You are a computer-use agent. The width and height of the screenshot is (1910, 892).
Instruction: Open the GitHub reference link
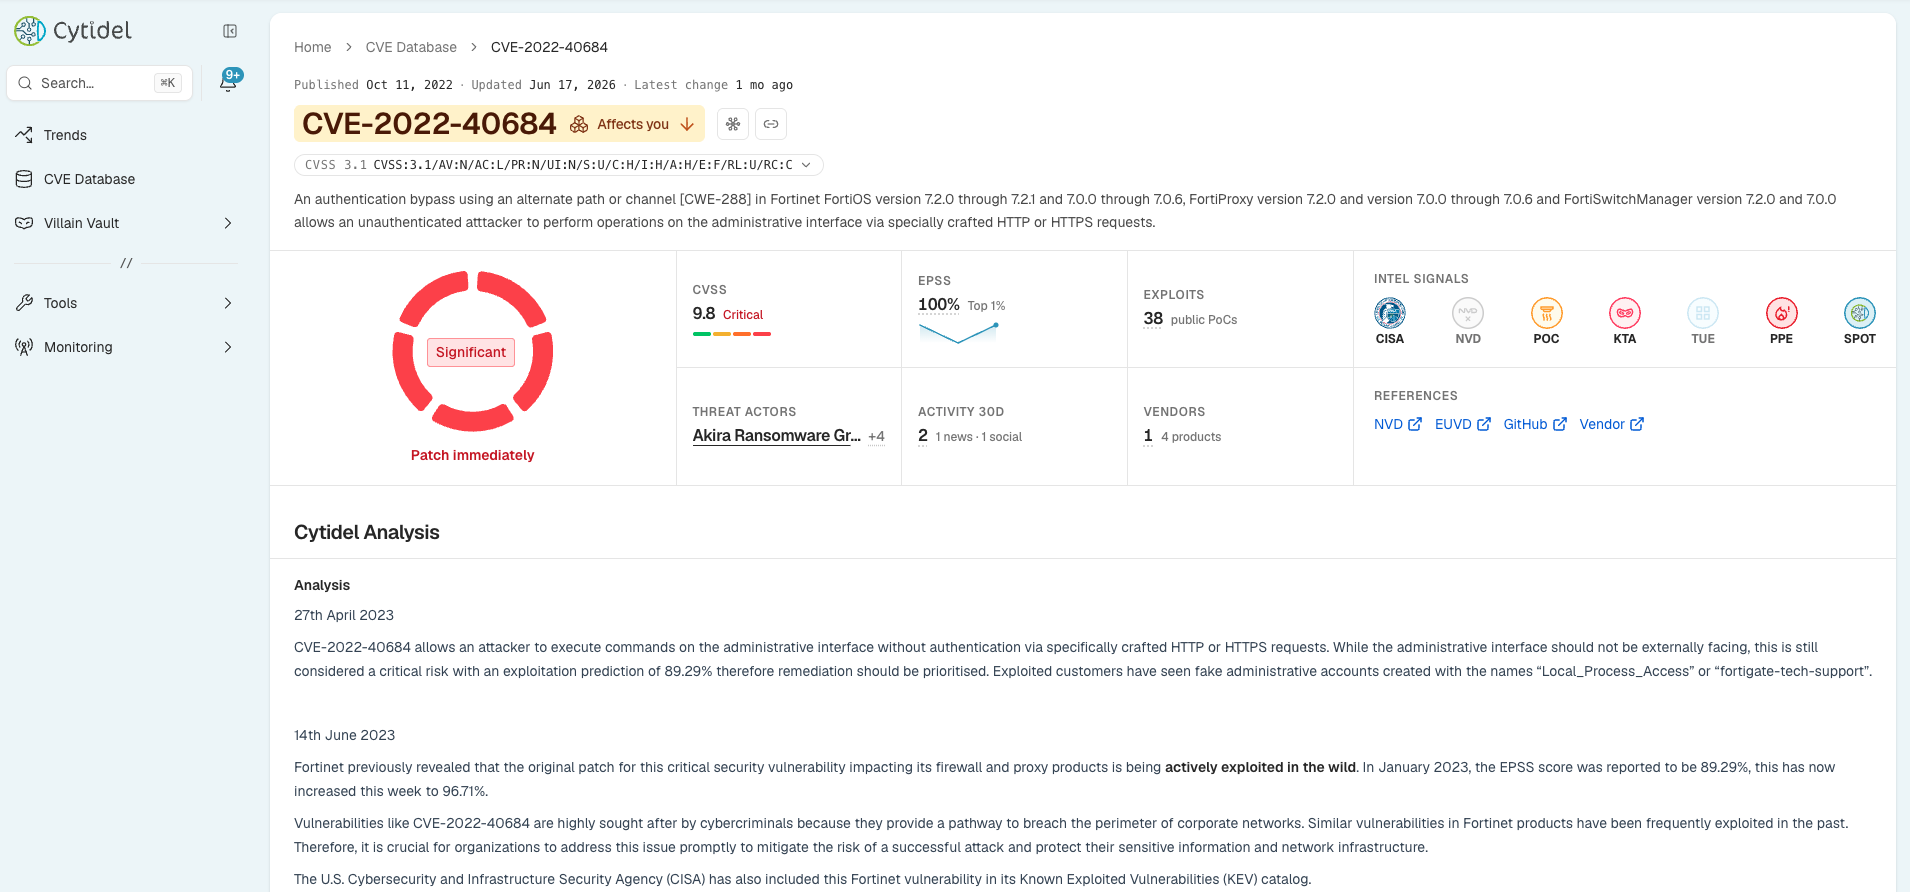[x=1535, y=424]
